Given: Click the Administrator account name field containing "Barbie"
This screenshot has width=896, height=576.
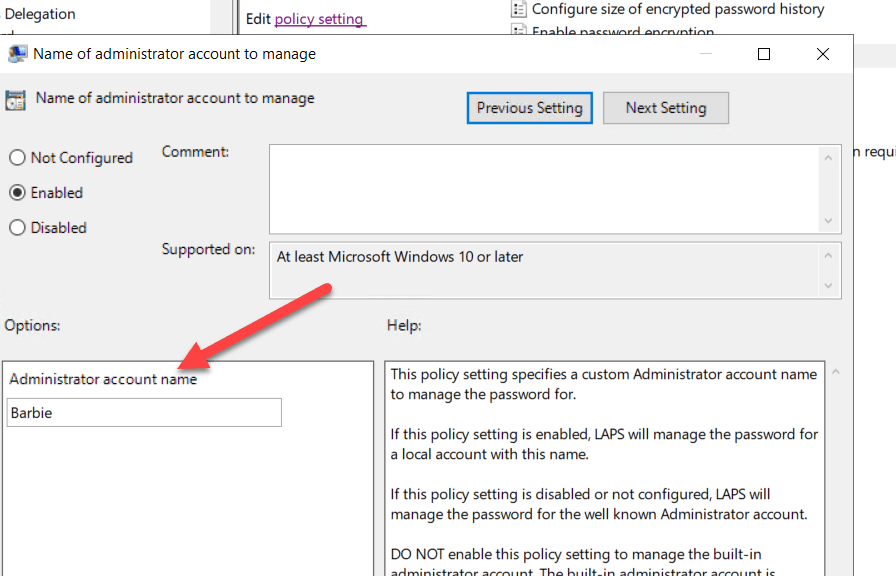Looking at the screenshot, I should click(x=143, y=412).
